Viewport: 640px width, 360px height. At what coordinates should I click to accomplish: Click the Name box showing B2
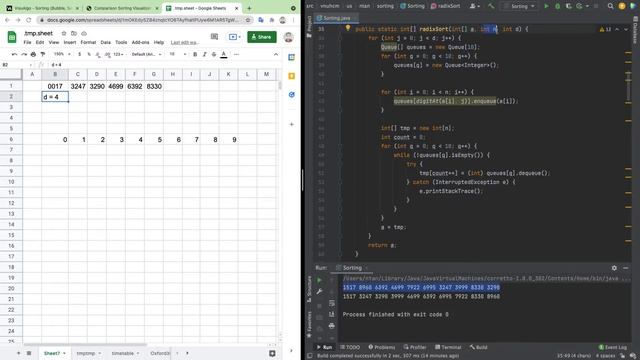(16, 64)
